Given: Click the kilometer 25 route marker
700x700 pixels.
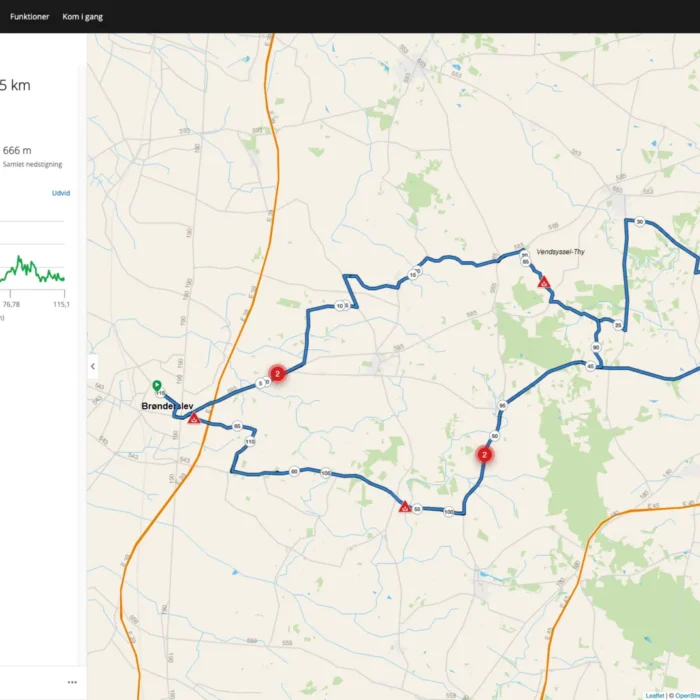Looking at the screenshot, I should click(619, 325).
